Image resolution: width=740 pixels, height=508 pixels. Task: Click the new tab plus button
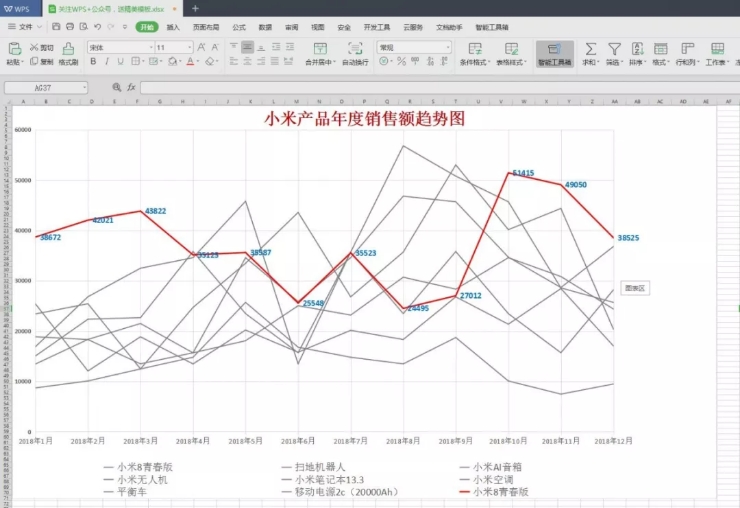[x=195, y=8]
